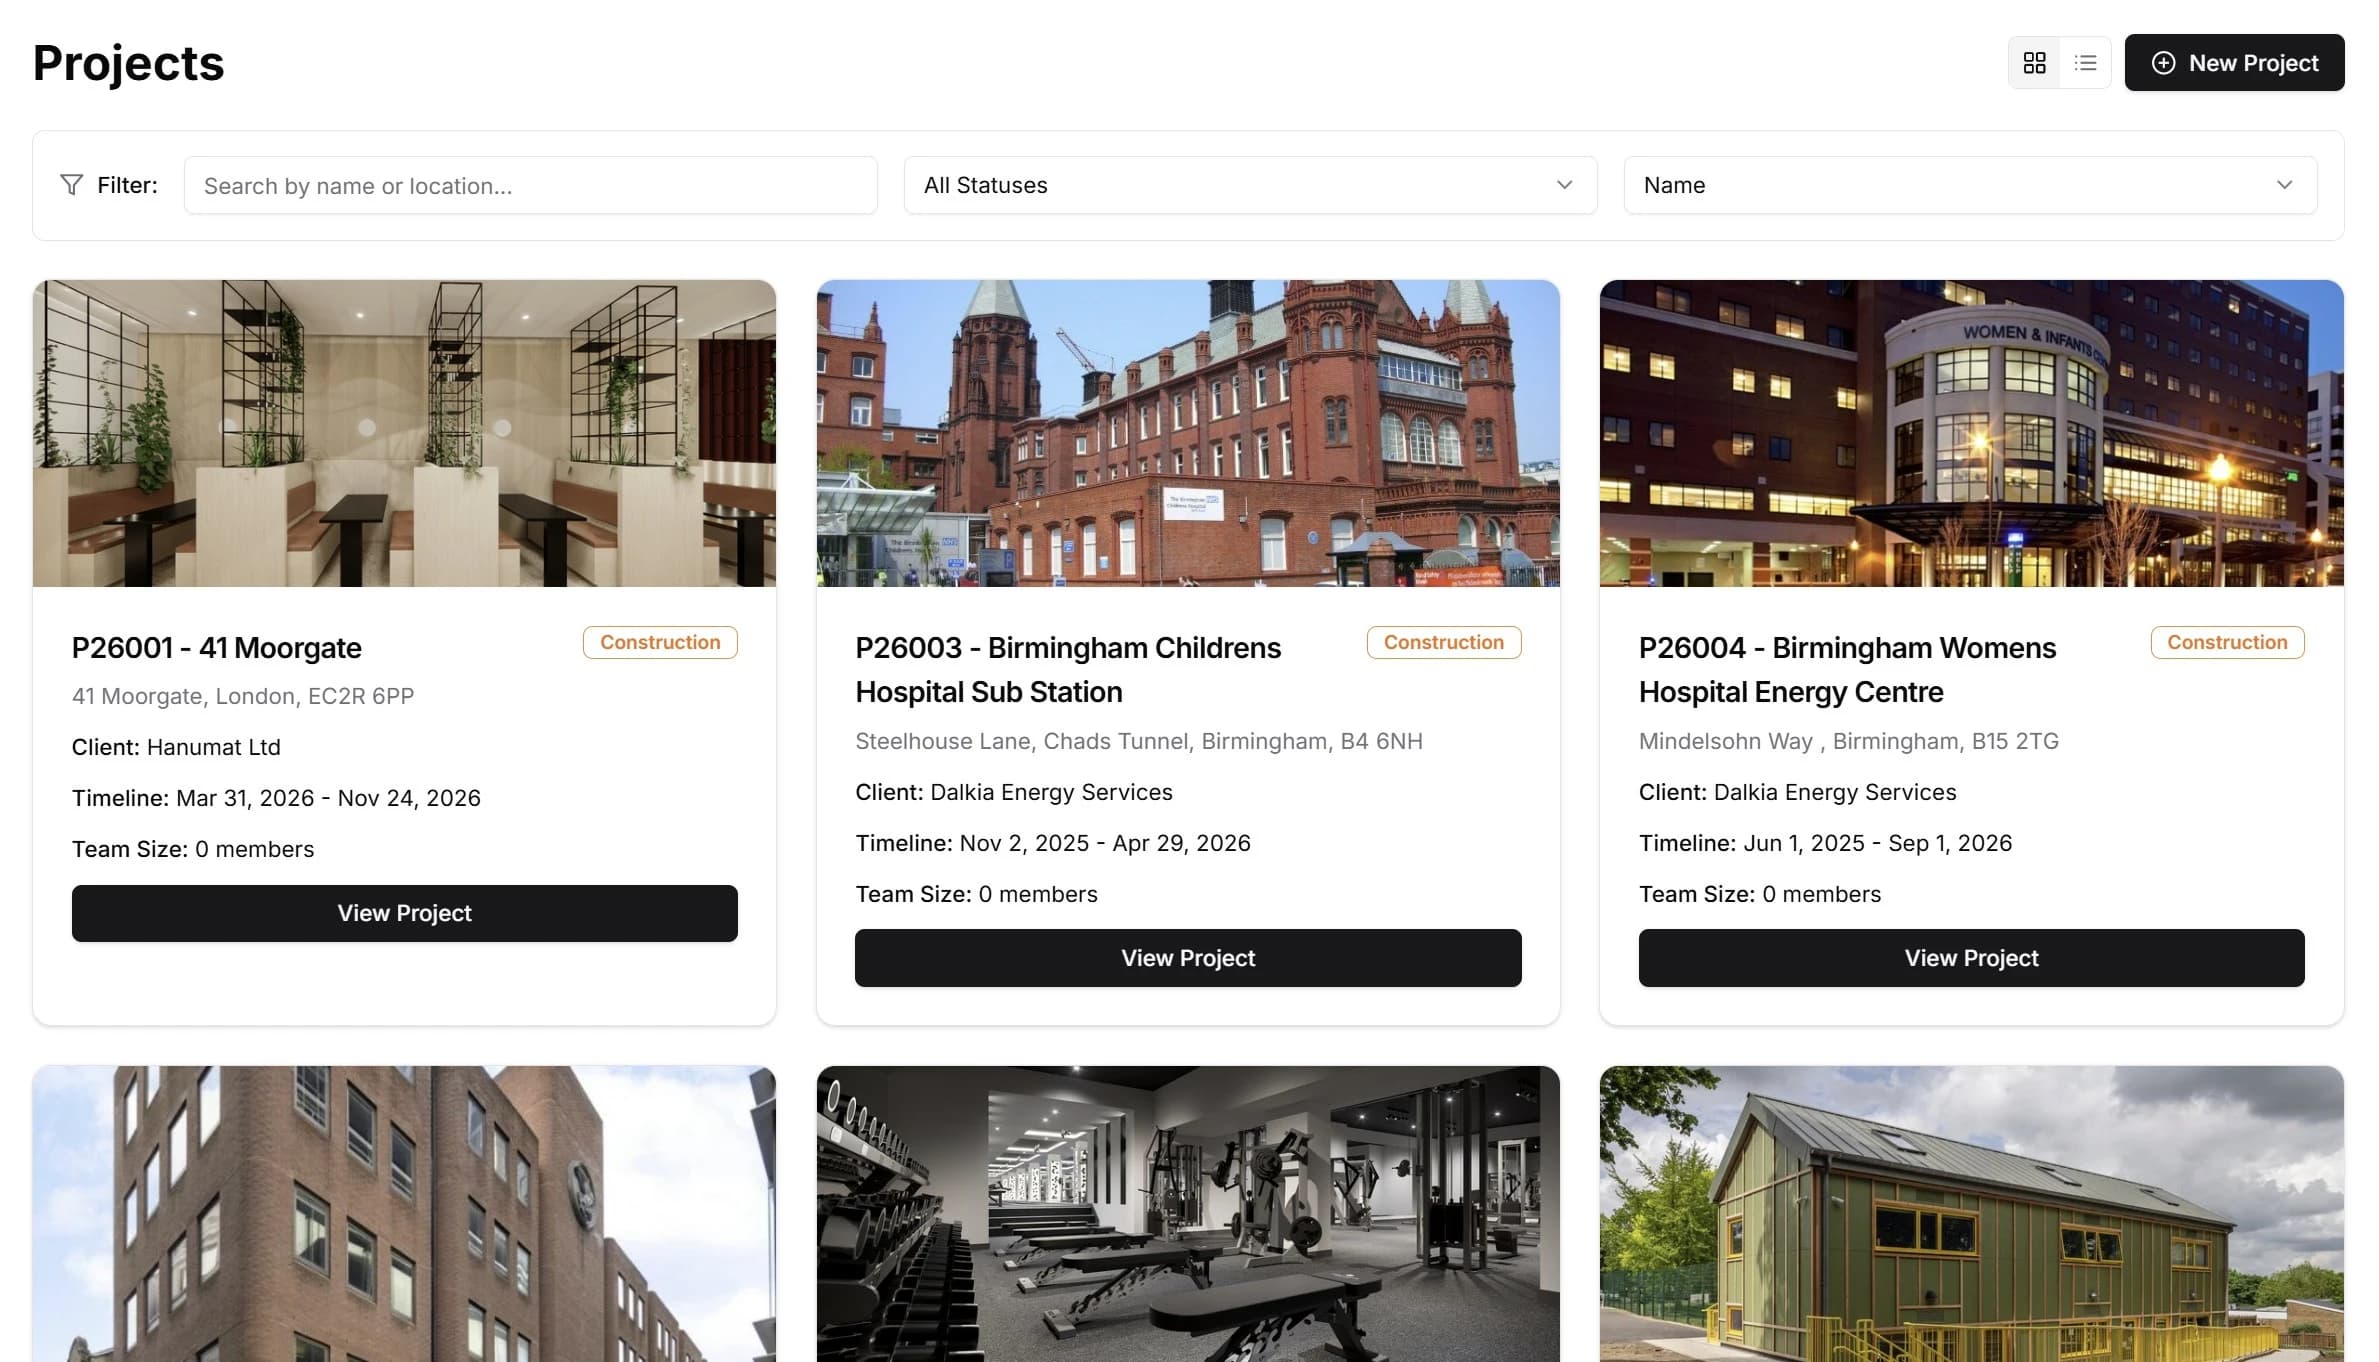Switch to list view layout
The width and height of the screenshot is (2379, 1362).
2085,62
